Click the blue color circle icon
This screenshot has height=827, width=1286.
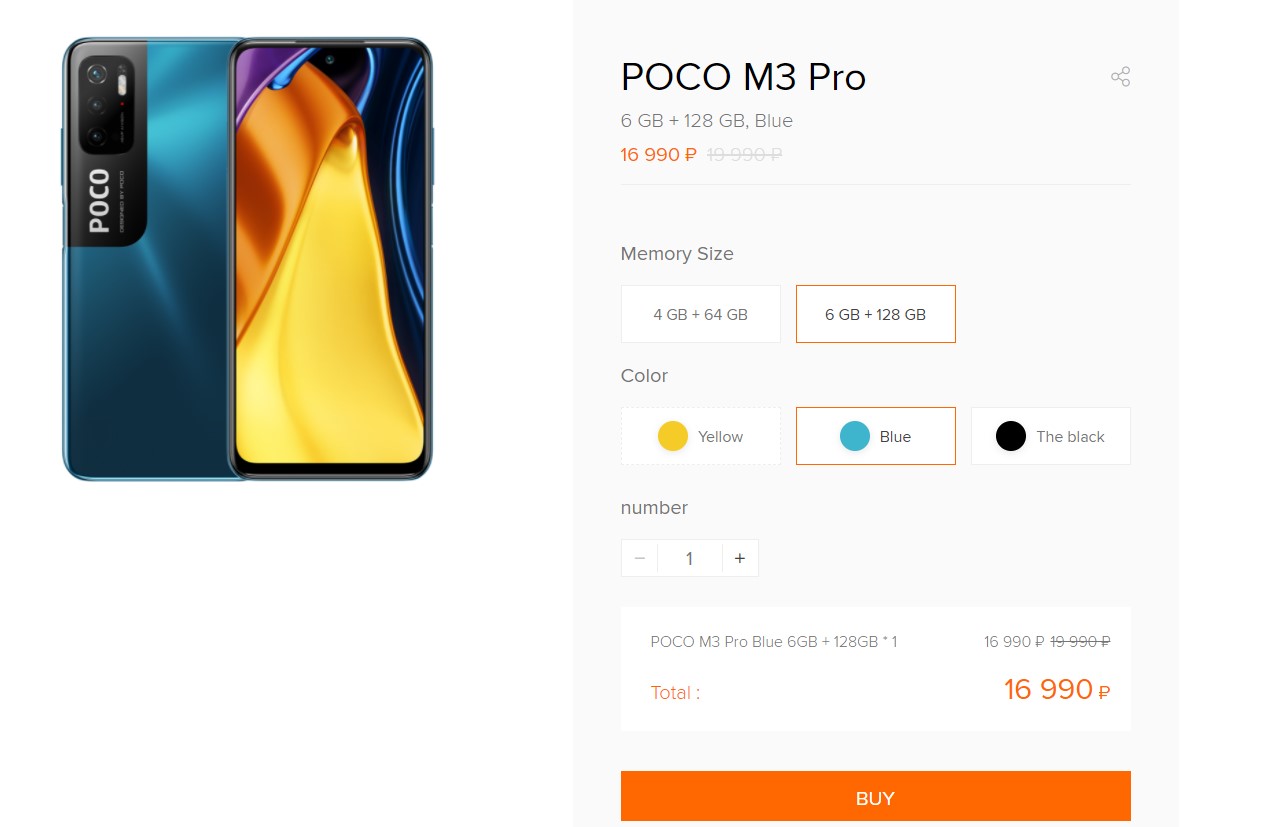(x=855, y=436)
